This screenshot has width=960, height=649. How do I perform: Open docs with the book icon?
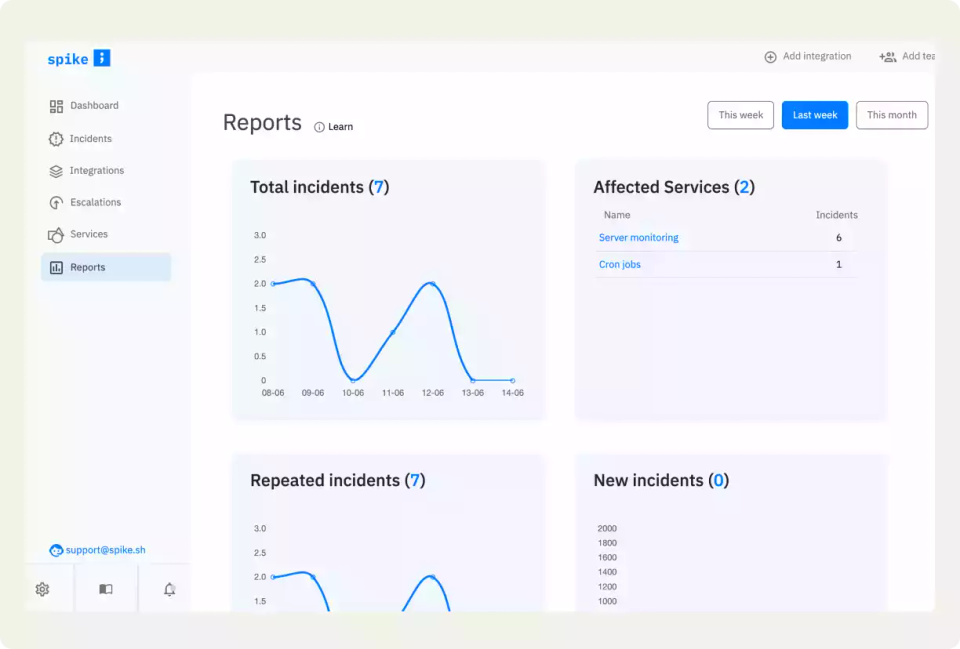point(106,589)
